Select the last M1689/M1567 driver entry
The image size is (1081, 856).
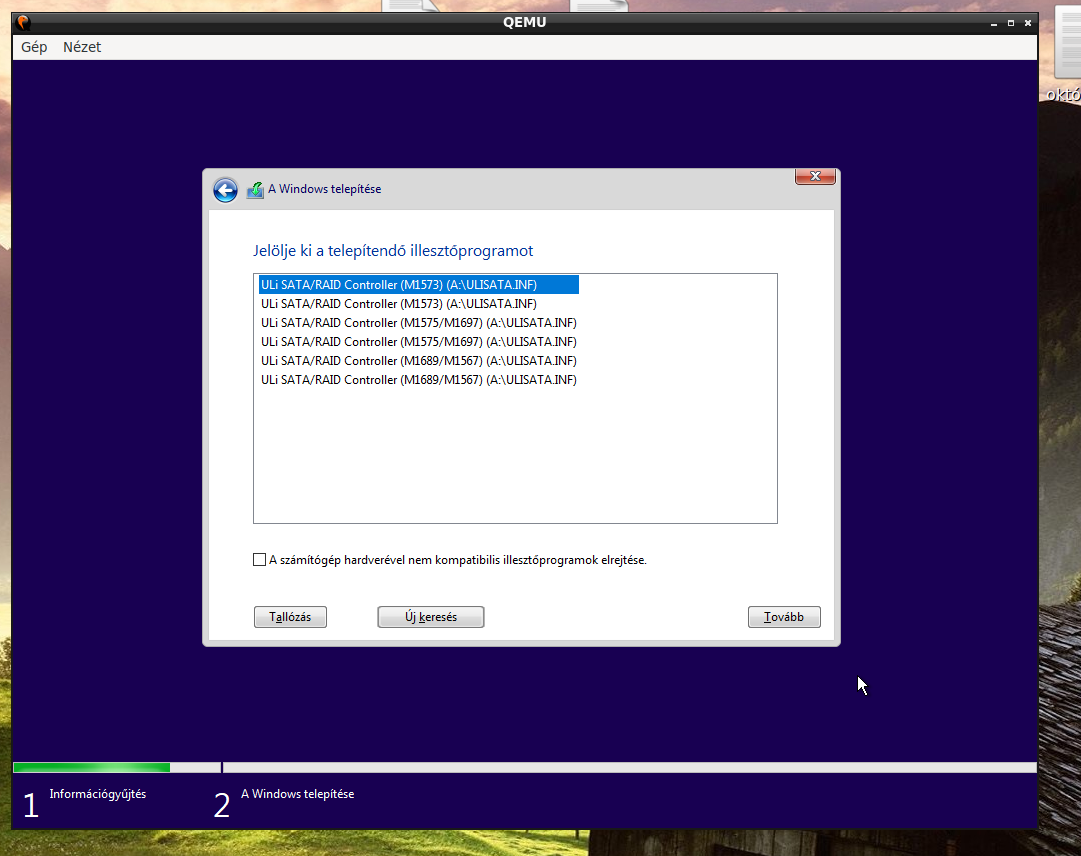point(418,380)
